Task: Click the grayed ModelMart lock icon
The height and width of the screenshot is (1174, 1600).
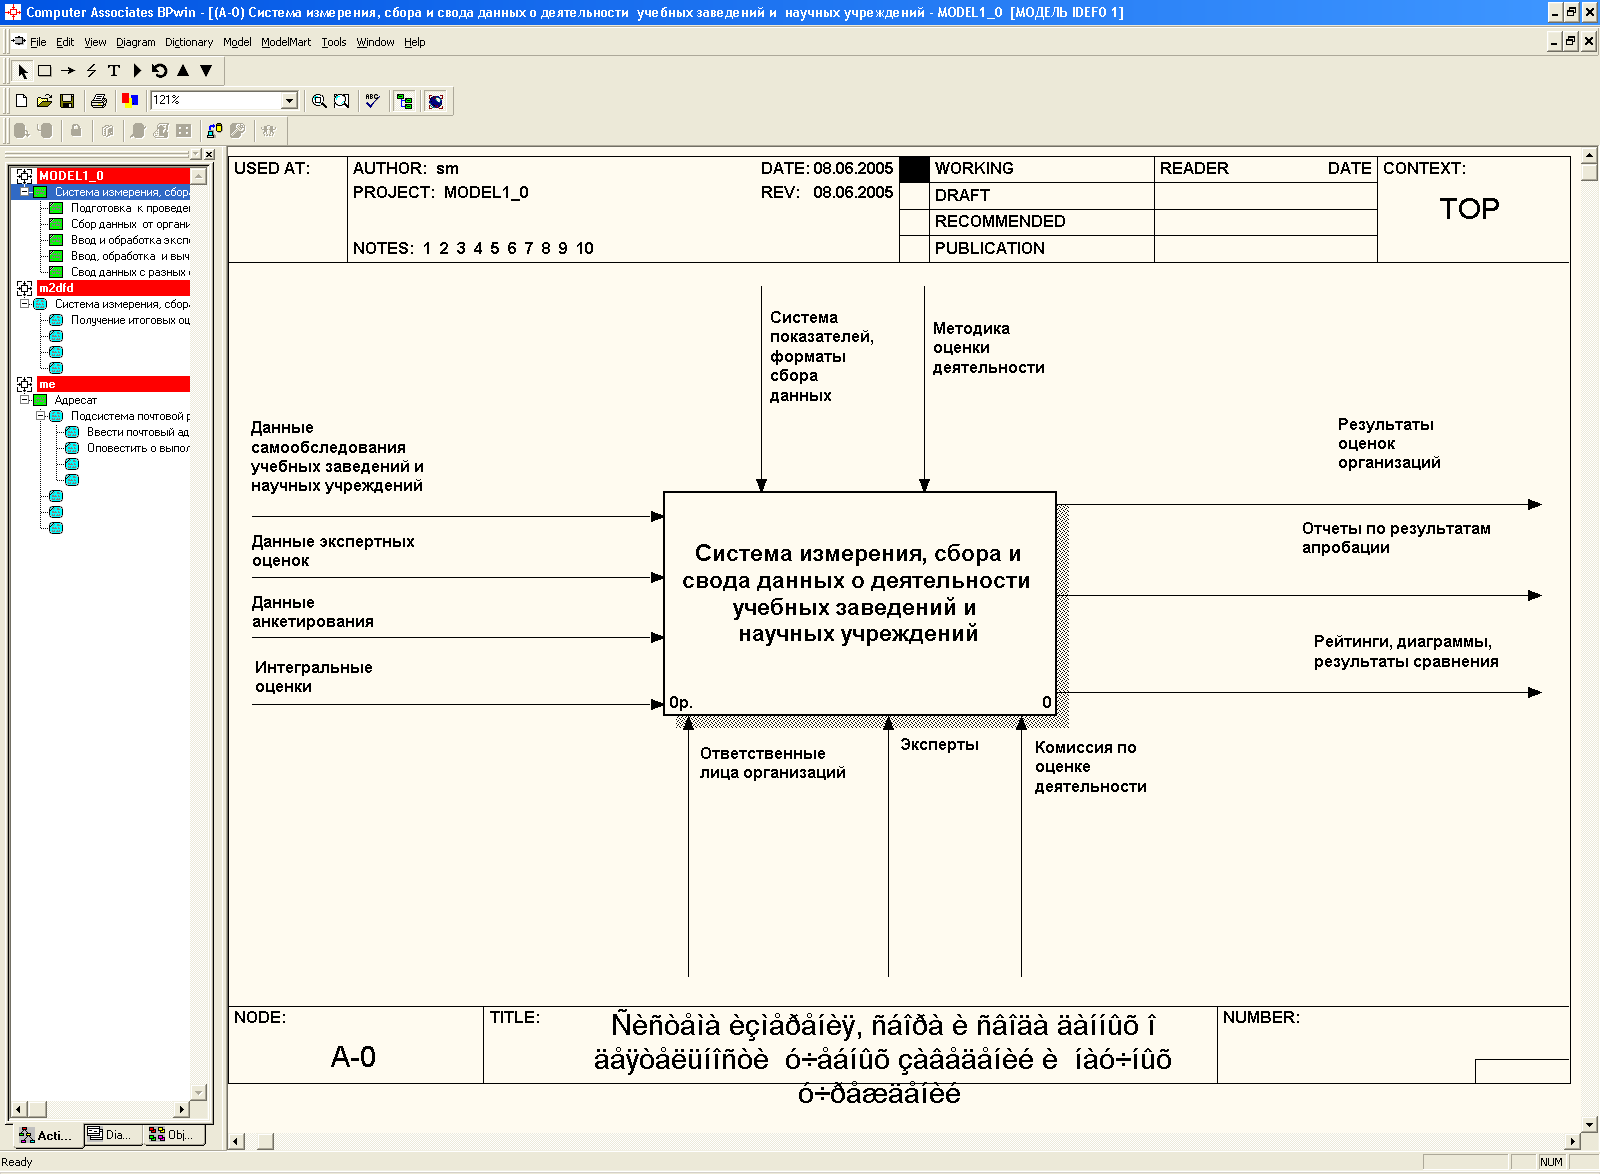Action: [x=76, y=130]
